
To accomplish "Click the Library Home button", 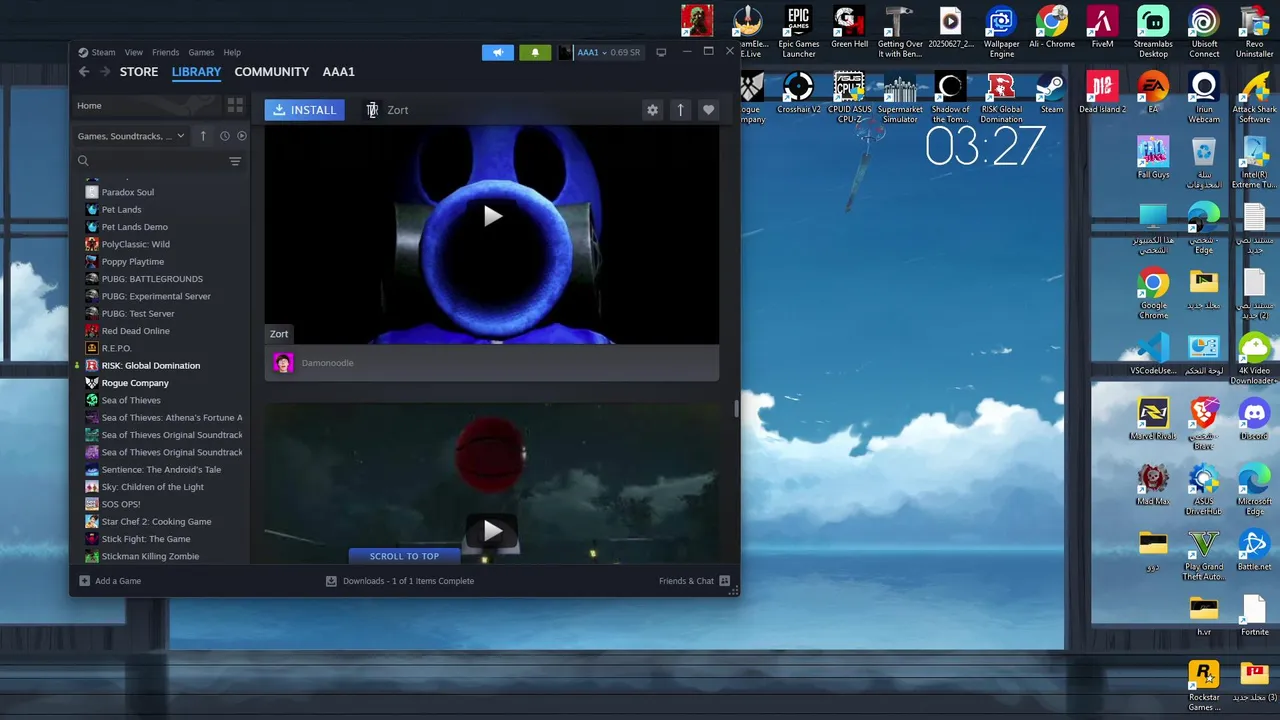I will click(x=148, y=105).
